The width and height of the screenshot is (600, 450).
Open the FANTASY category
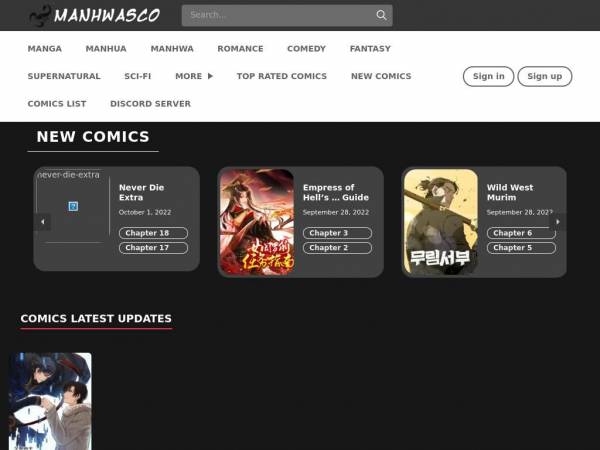coord(370,49)
